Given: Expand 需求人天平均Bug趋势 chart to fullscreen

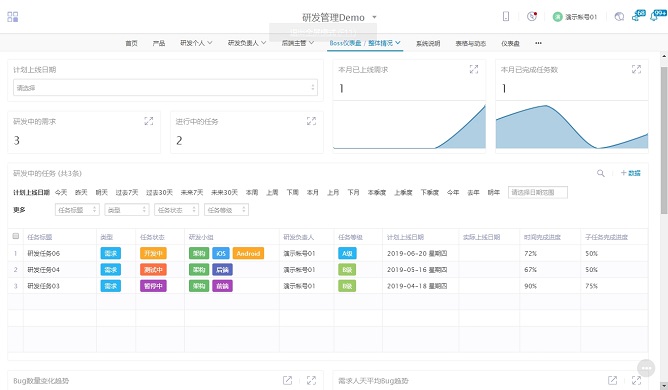Looking at the screenshot, I should click(636, 380).
